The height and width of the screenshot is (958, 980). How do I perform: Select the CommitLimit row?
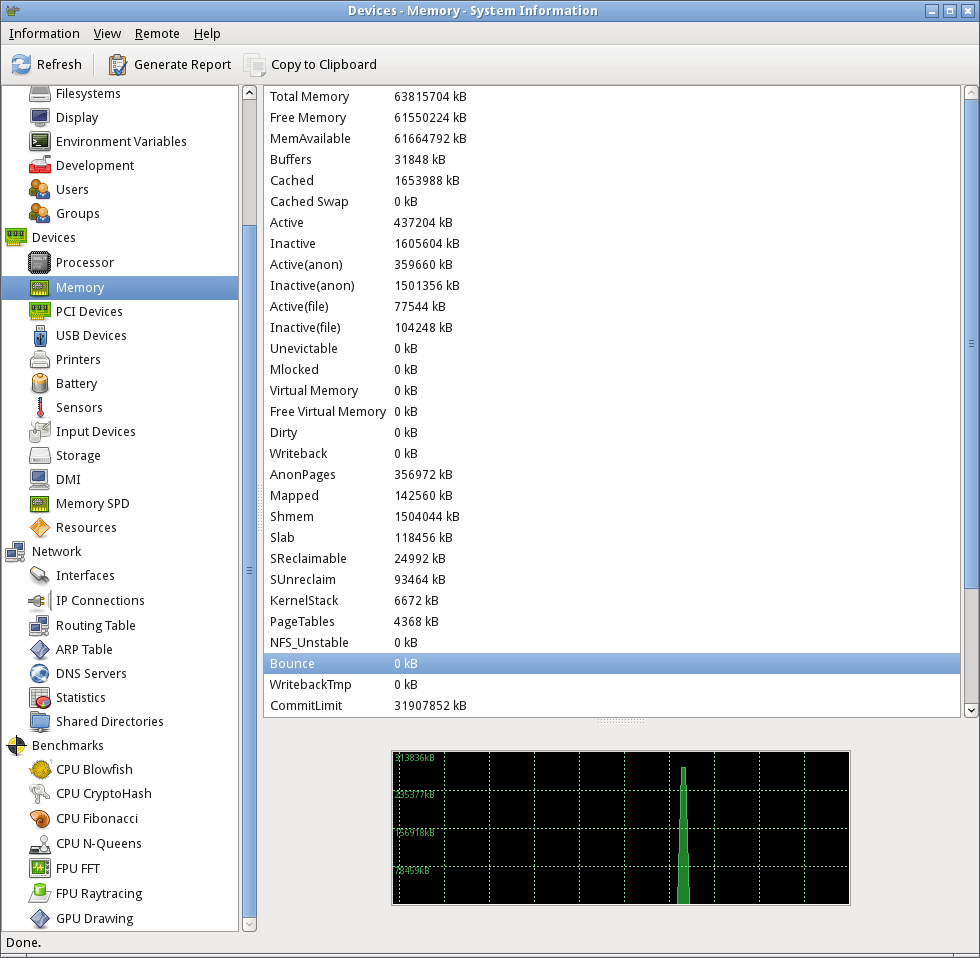(612, 706)
